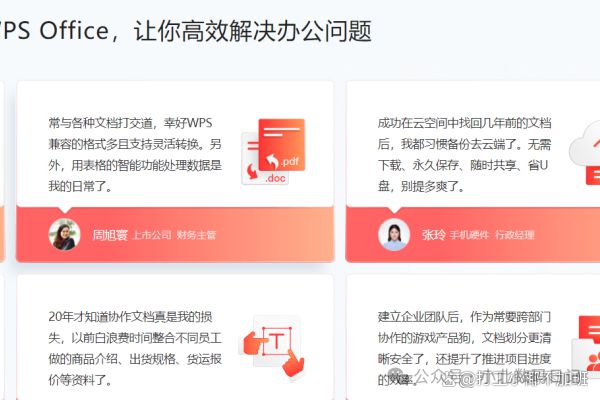The image size is (600, 400).
Task: Click the PDF to DOC conversion icon
Action: point(273,152)
